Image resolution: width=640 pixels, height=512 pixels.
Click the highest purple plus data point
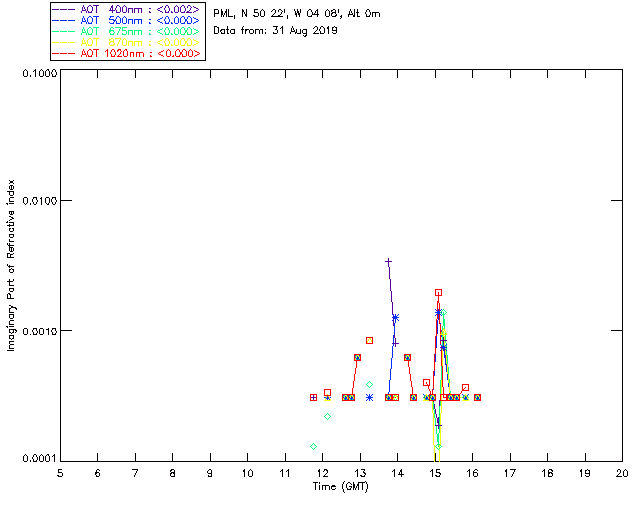(389, 261)
